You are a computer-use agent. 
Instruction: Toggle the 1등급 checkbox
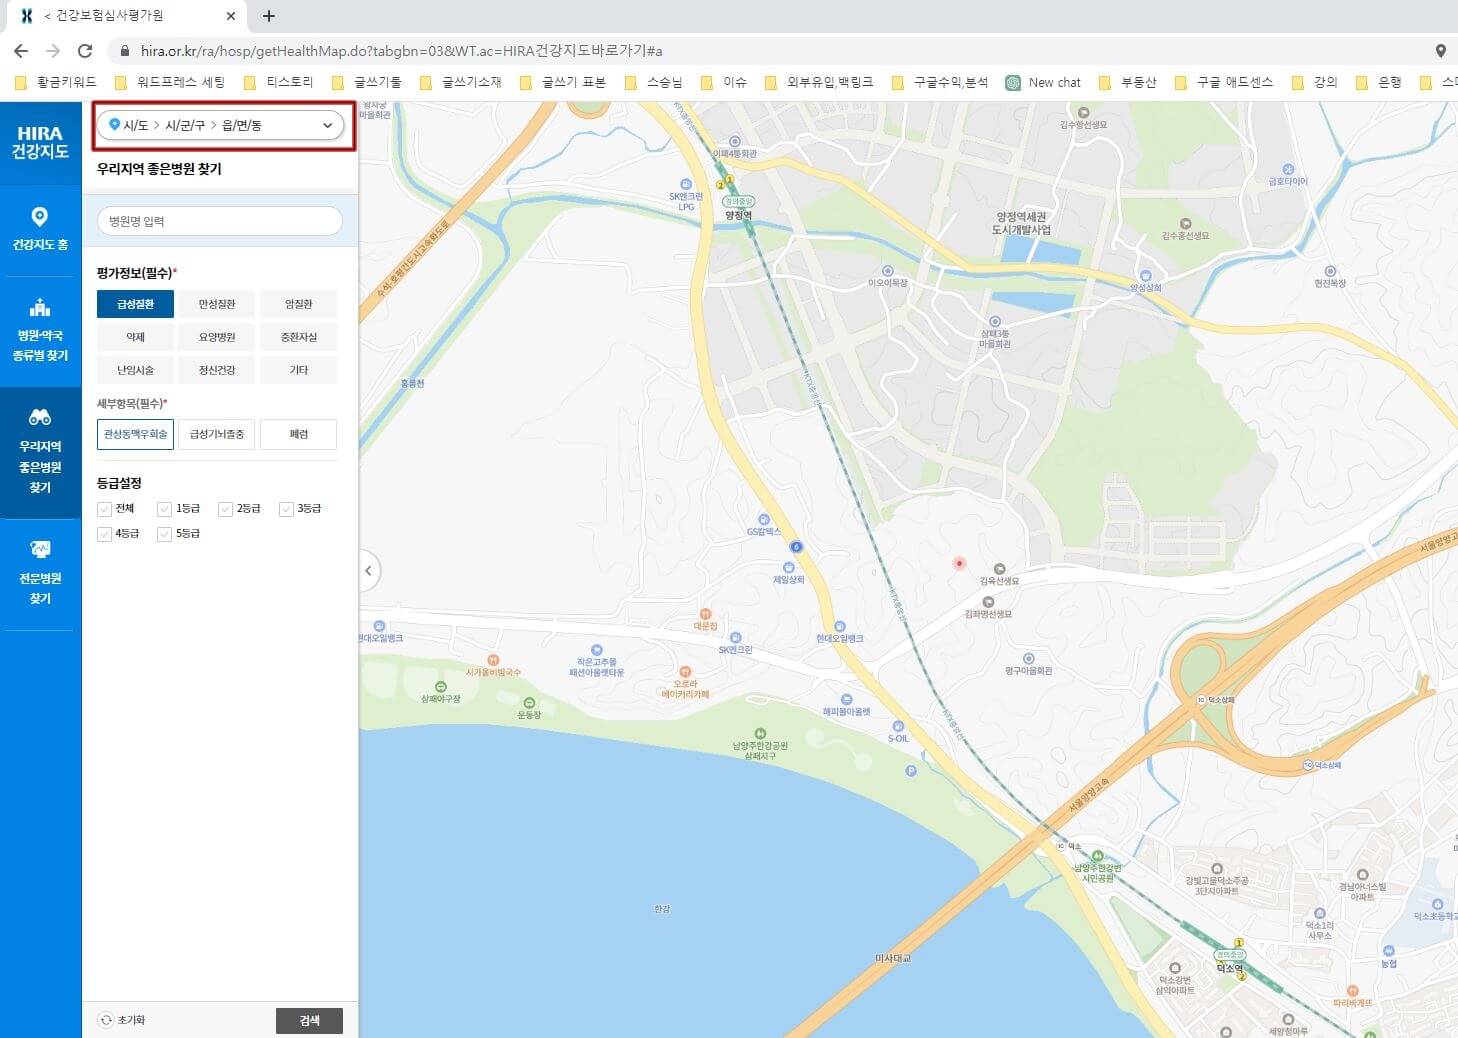click(165, 509)
